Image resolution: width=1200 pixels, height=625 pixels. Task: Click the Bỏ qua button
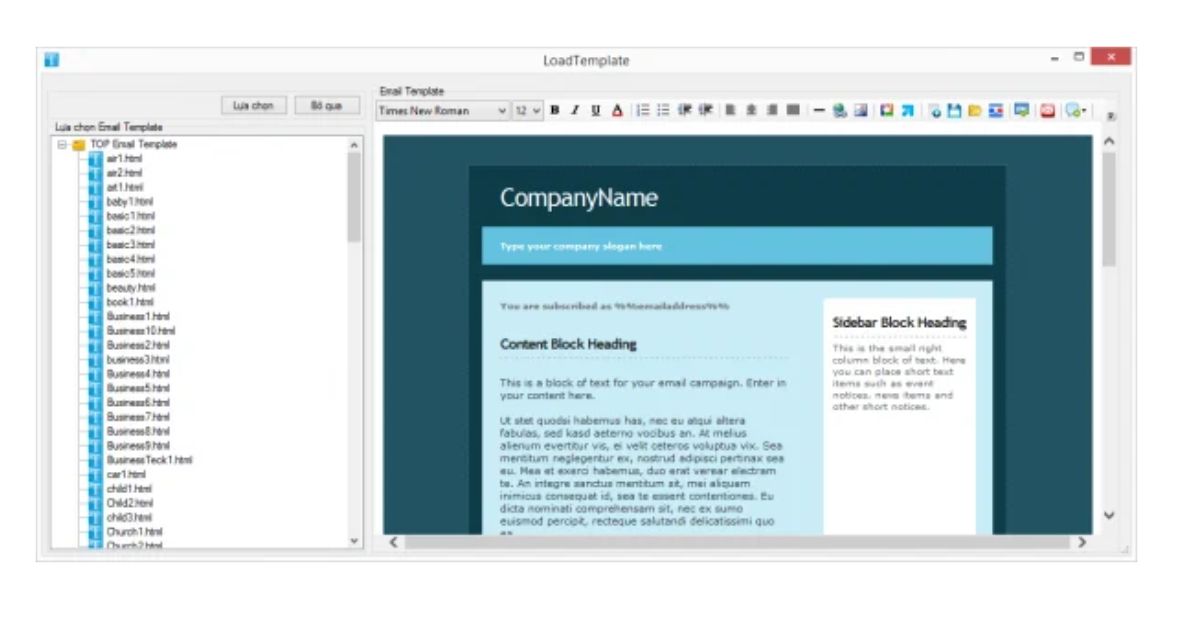[x=327, y=105]
